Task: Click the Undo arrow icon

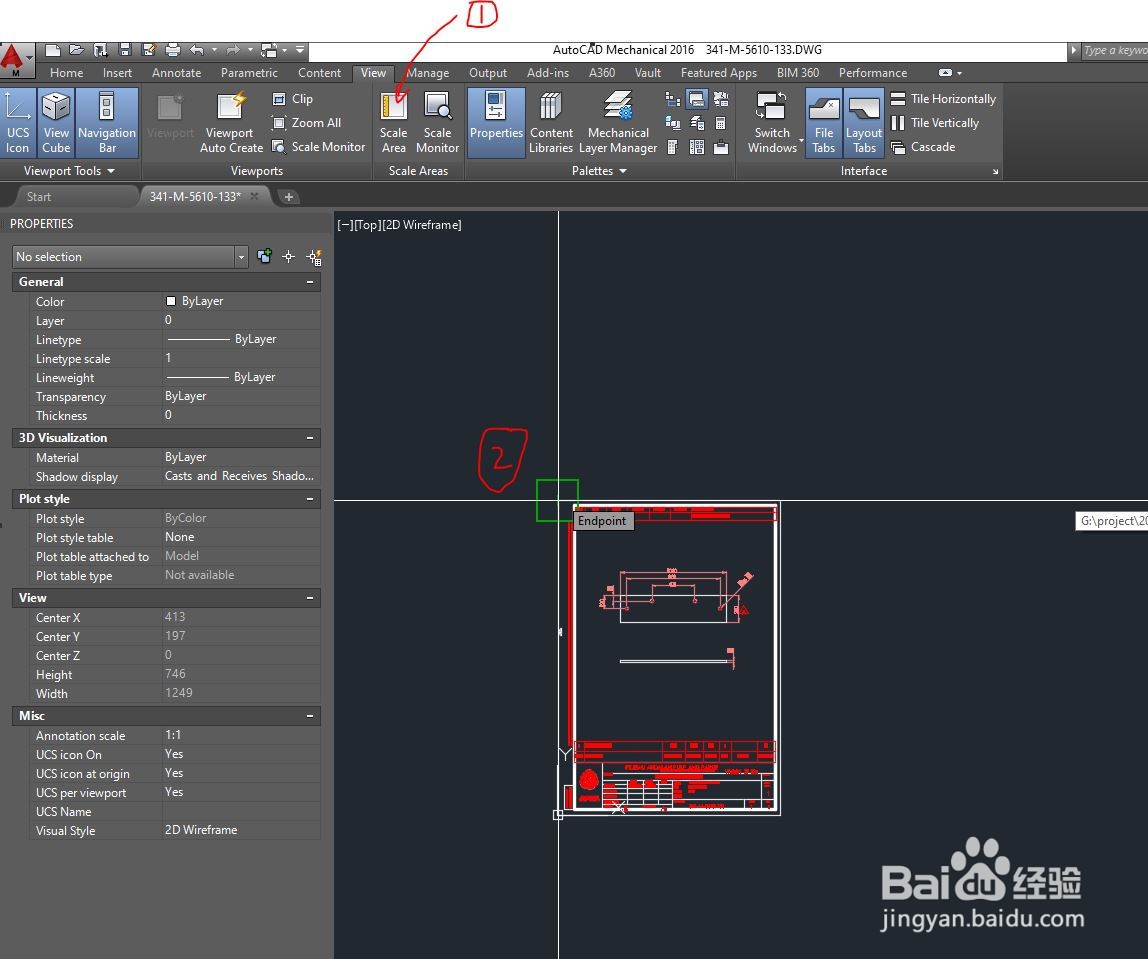Action: click(197, 50)
